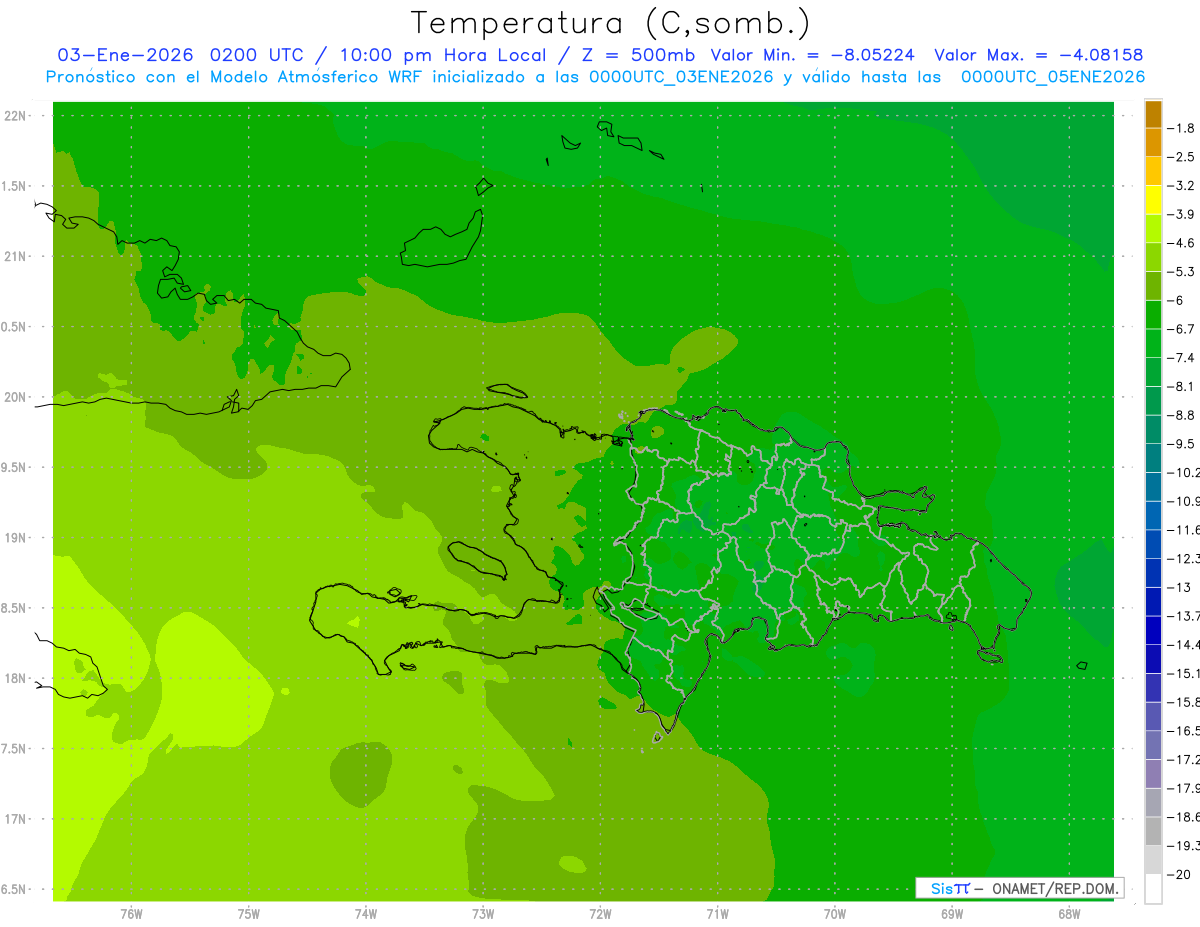Click the '74W' longitude axis label

366,914
